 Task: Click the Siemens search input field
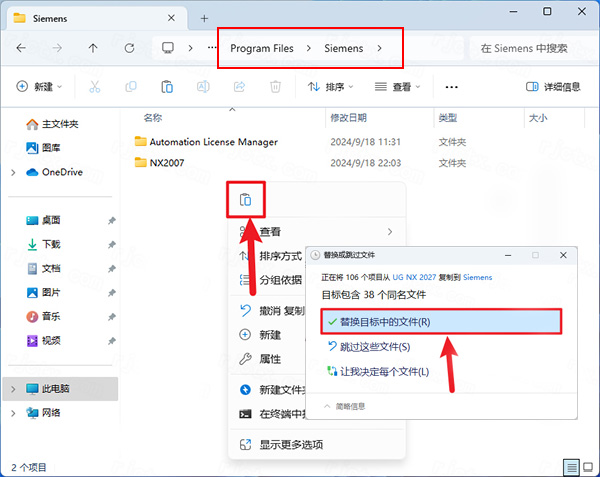530,48
